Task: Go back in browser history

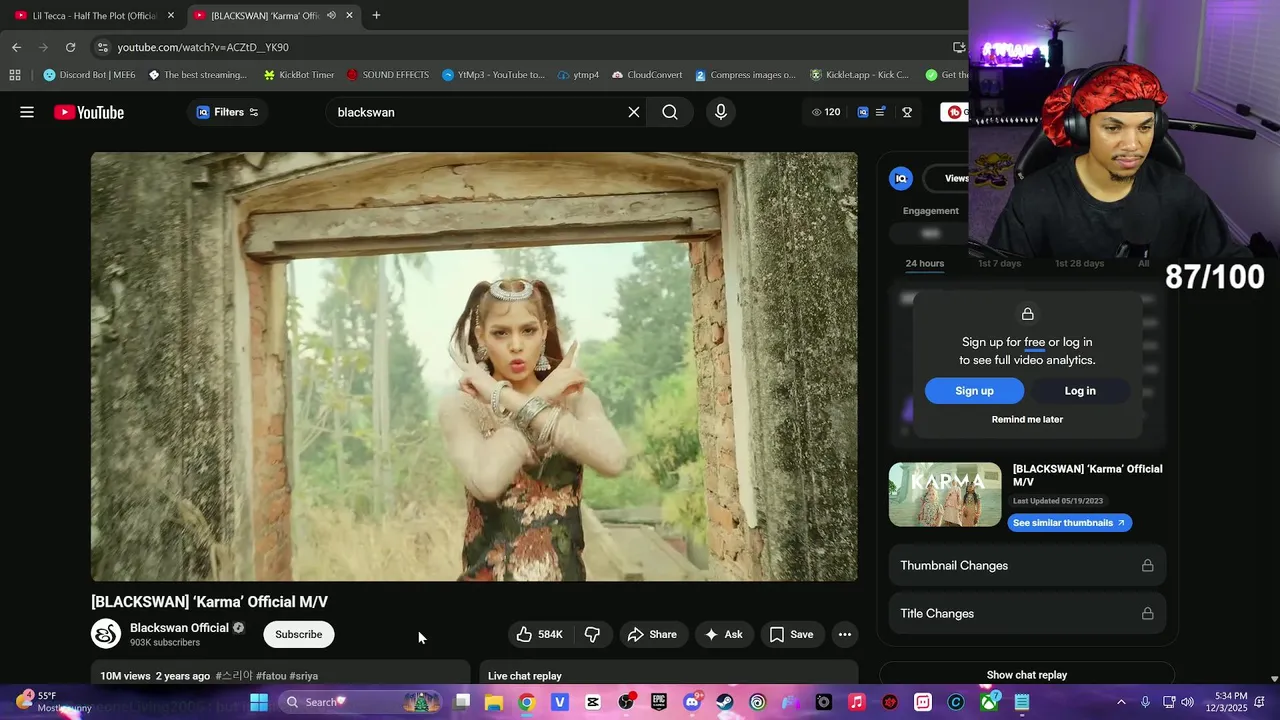Action: pos(16,47)
